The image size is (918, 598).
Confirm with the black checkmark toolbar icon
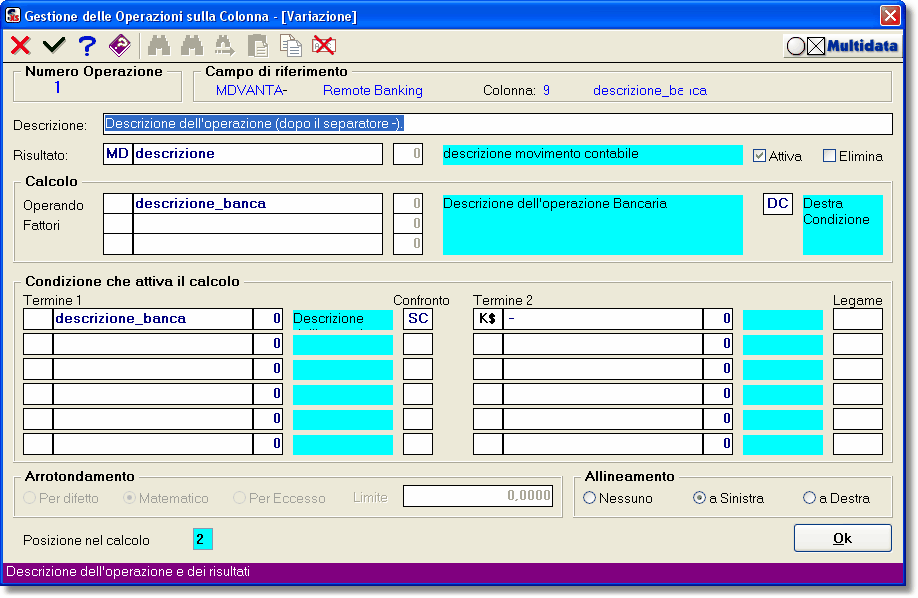click(54, 45)
